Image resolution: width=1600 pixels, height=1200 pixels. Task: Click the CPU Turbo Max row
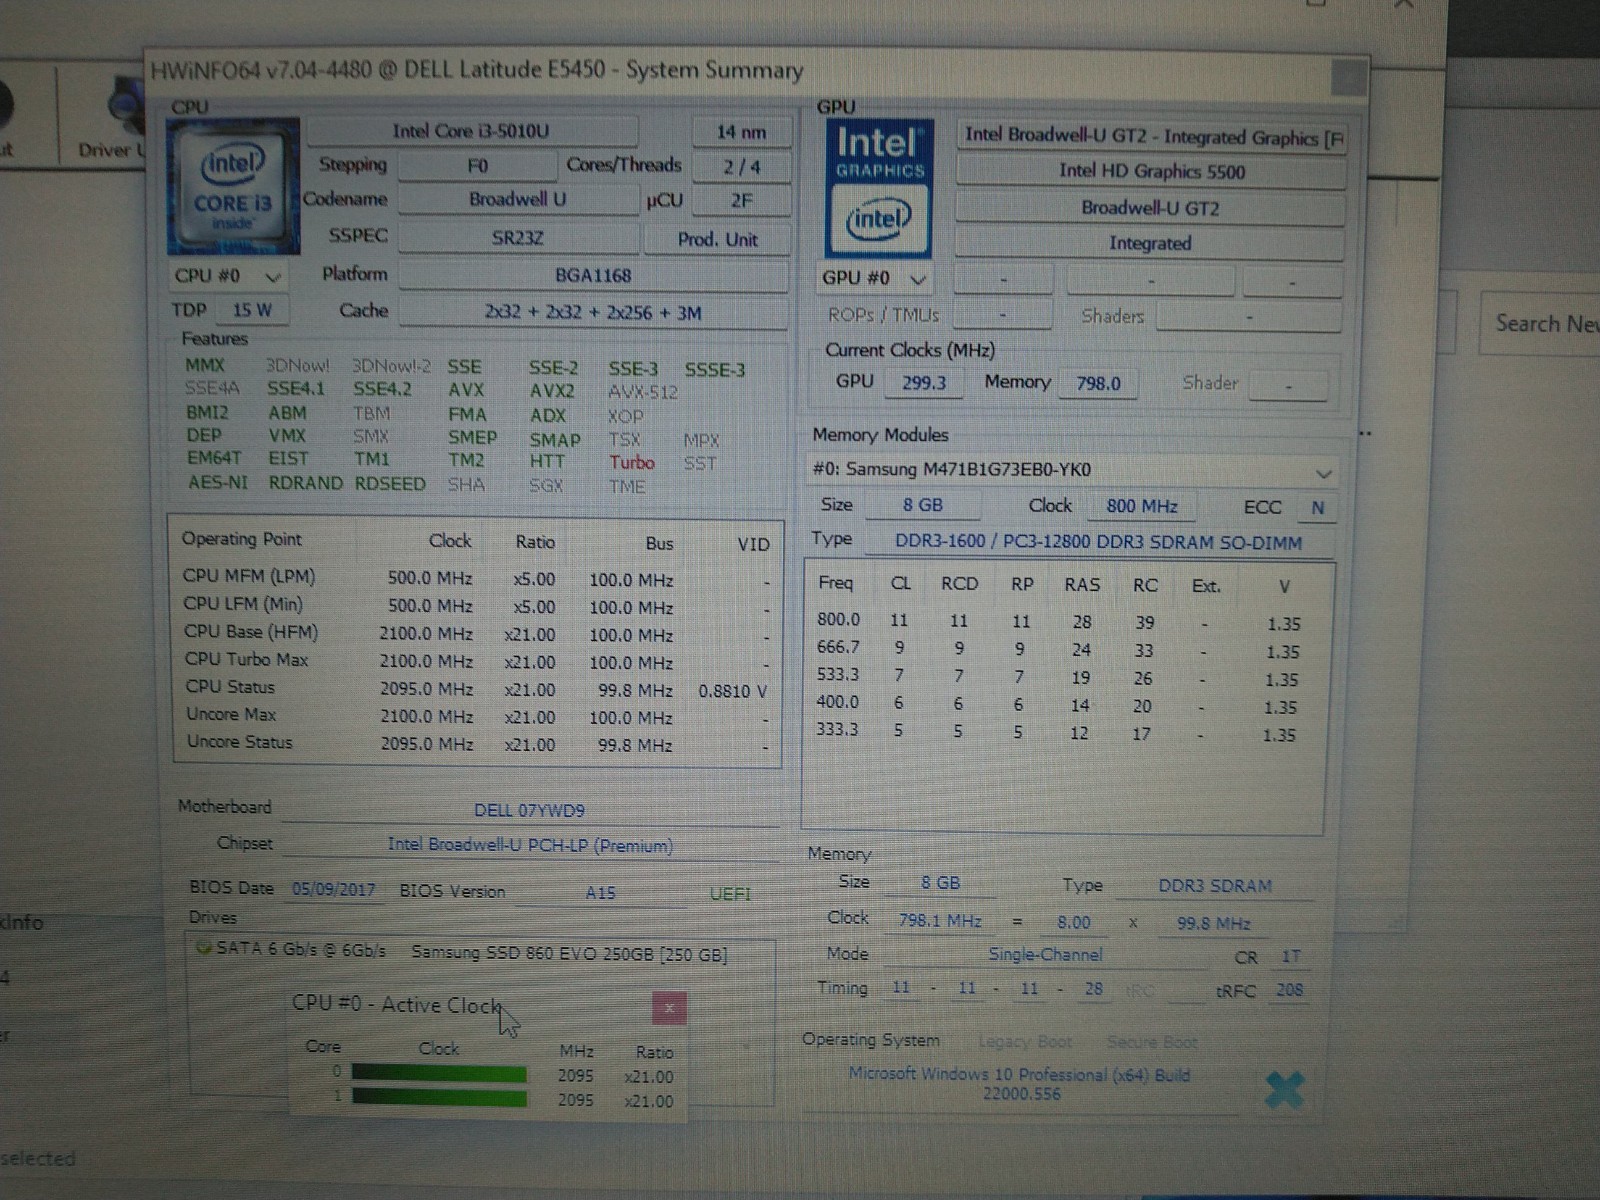[477, 661]
